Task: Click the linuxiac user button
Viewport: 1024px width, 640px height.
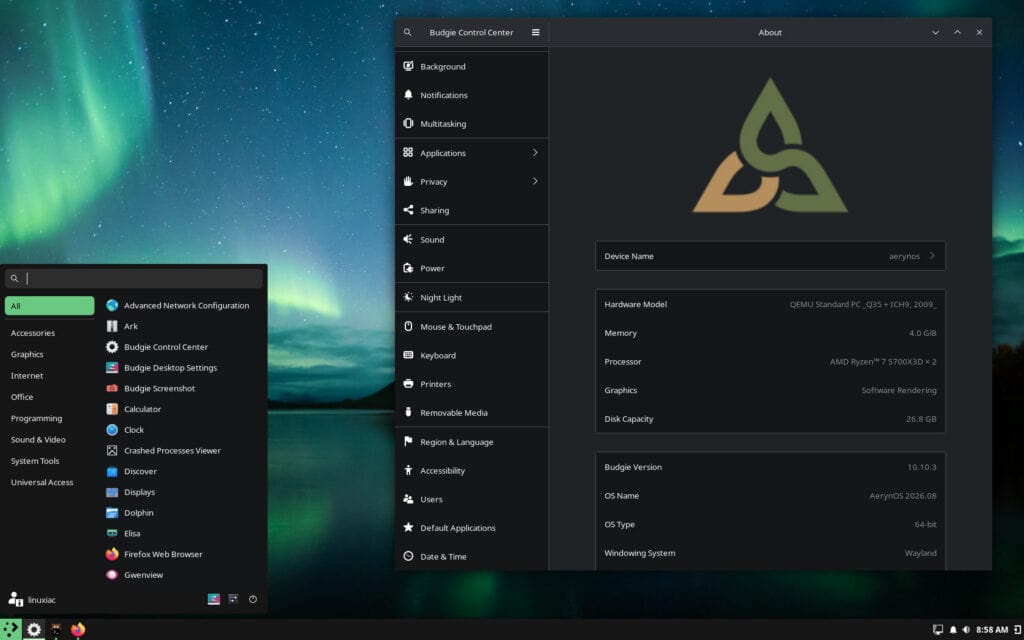Action: pos(32,600)
